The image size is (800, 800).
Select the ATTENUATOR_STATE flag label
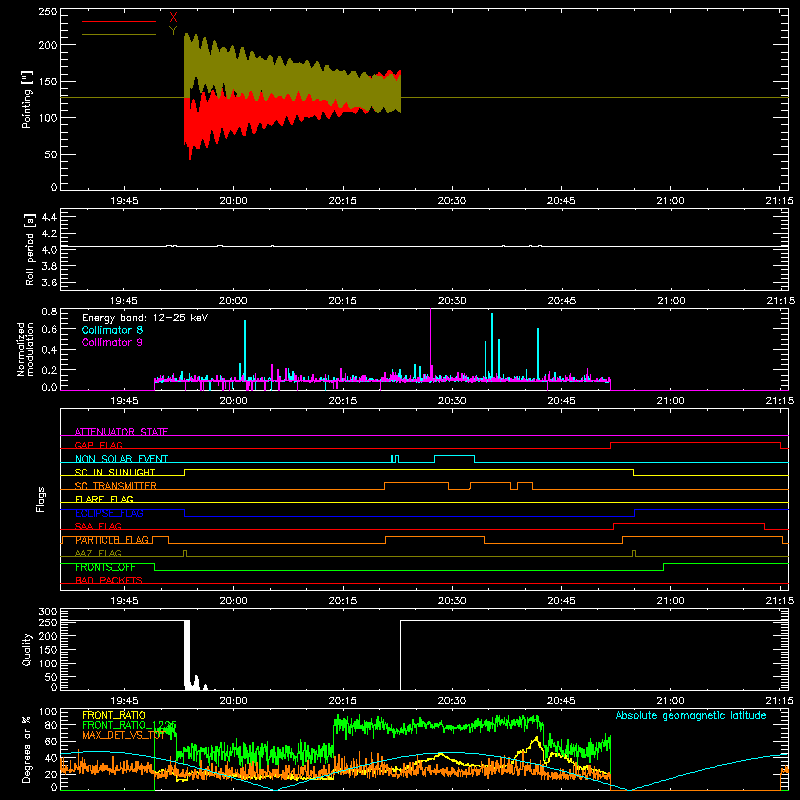coord(121,432)
